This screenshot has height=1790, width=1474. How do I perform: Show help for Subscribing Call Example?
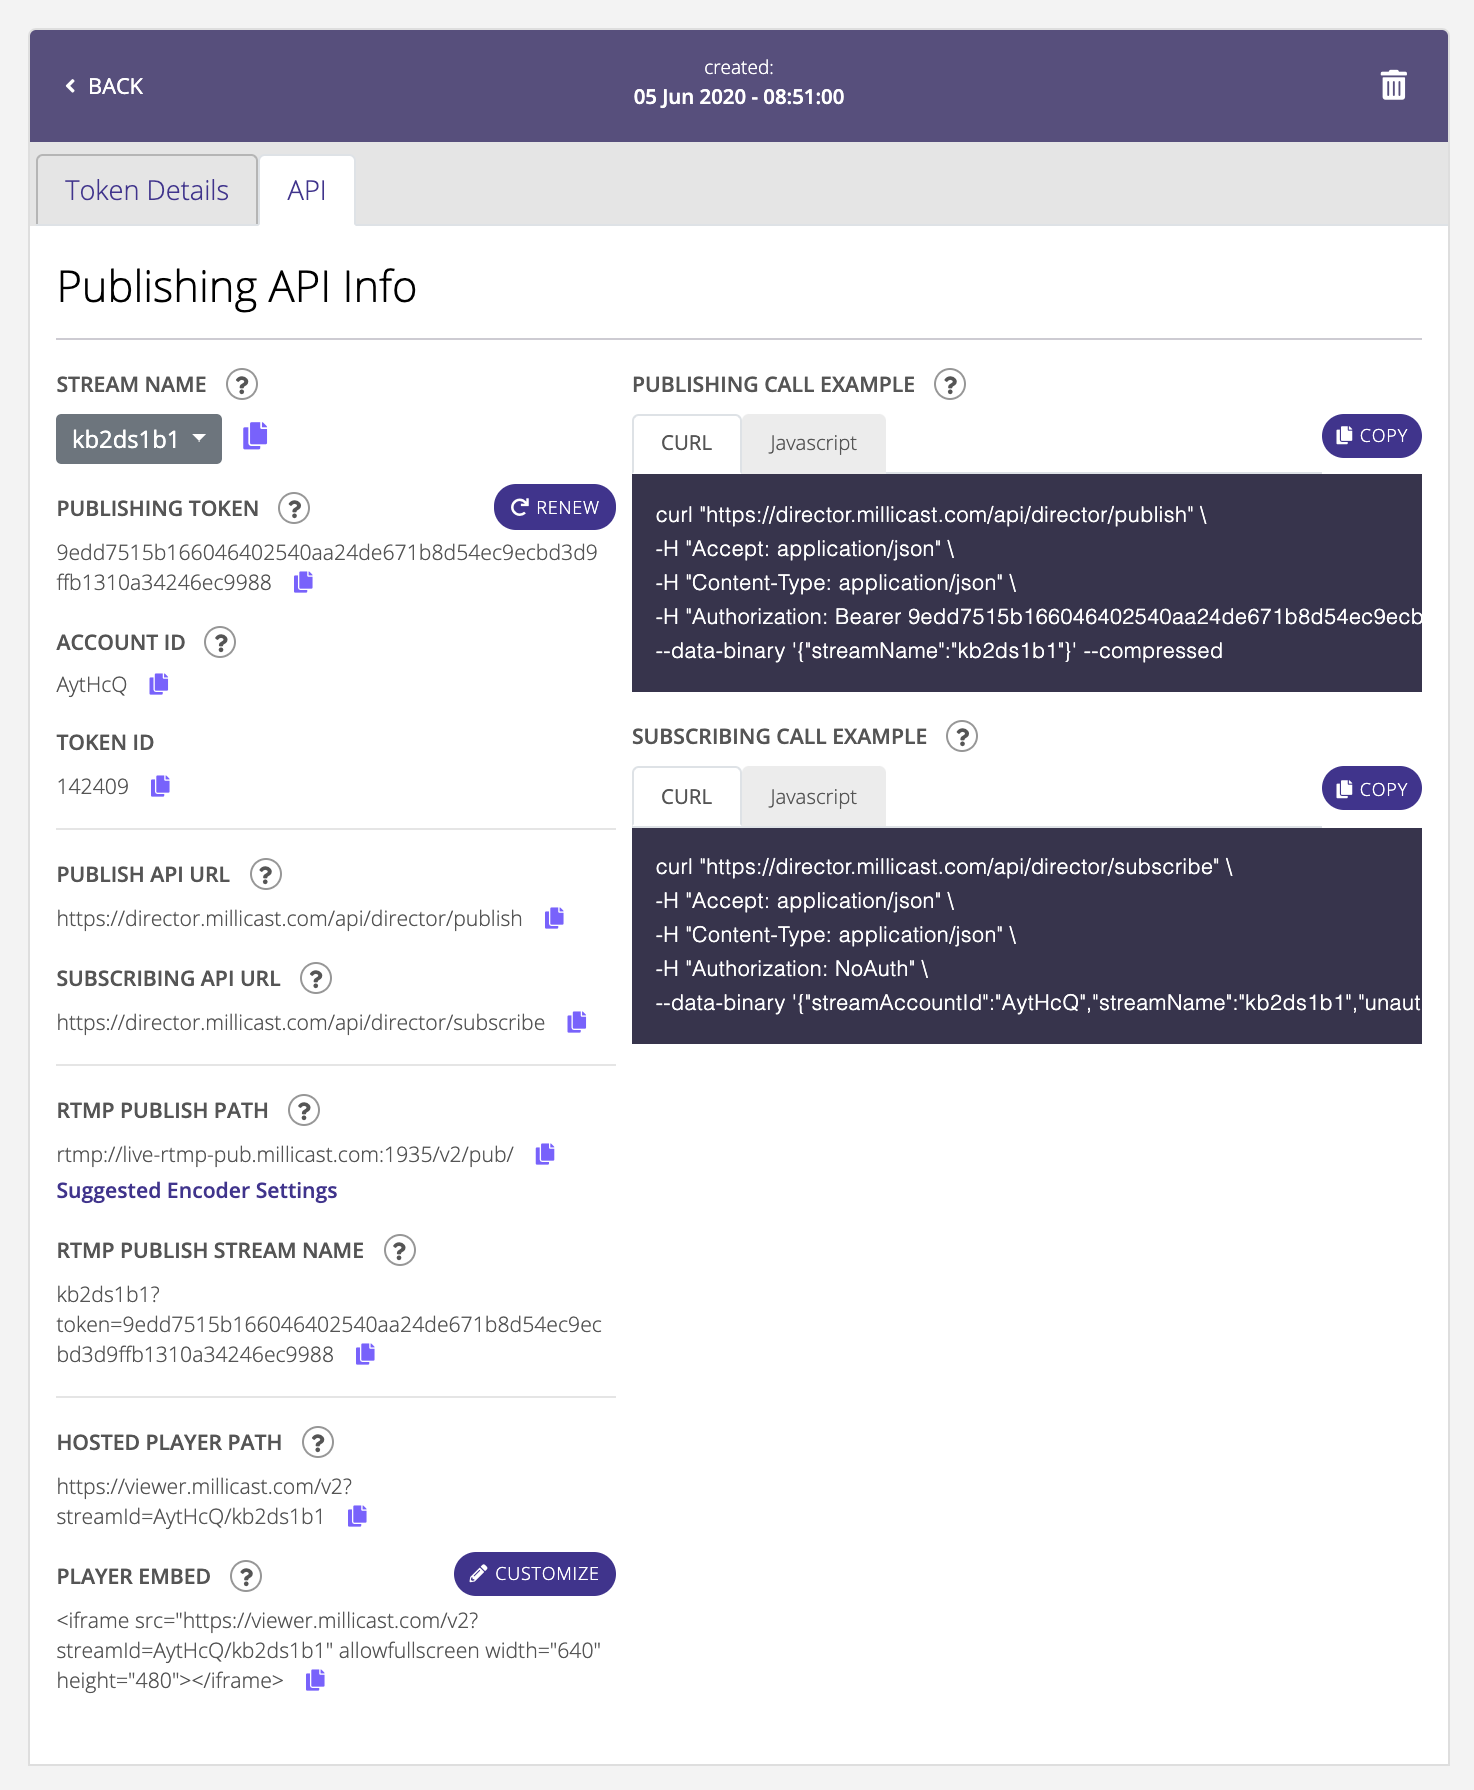(962, 736)
